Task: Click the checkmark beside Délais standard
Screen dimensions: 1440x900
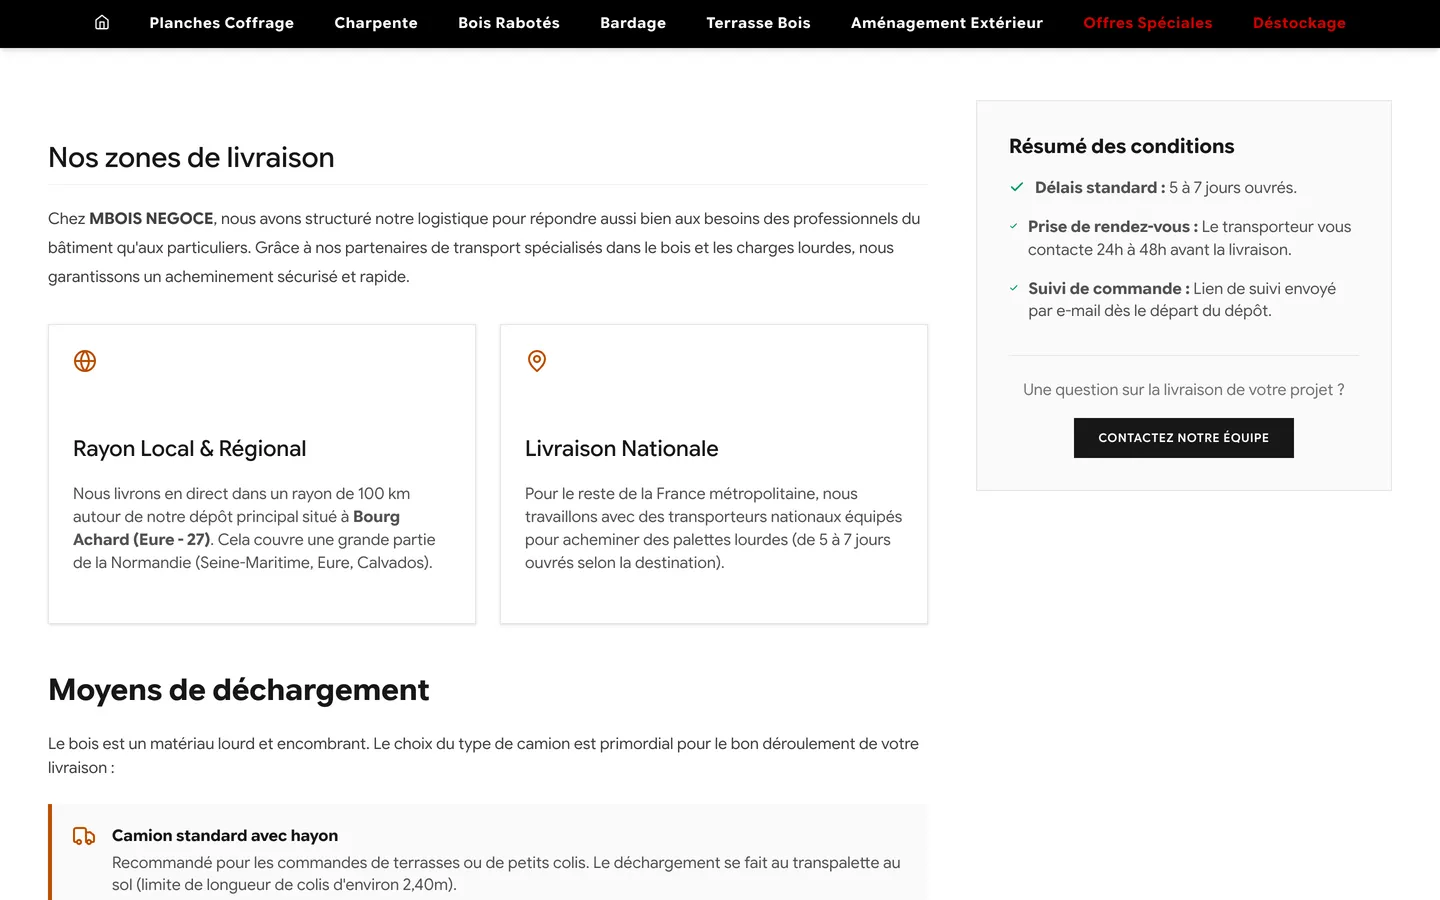Action: [x=1017, y=187]
